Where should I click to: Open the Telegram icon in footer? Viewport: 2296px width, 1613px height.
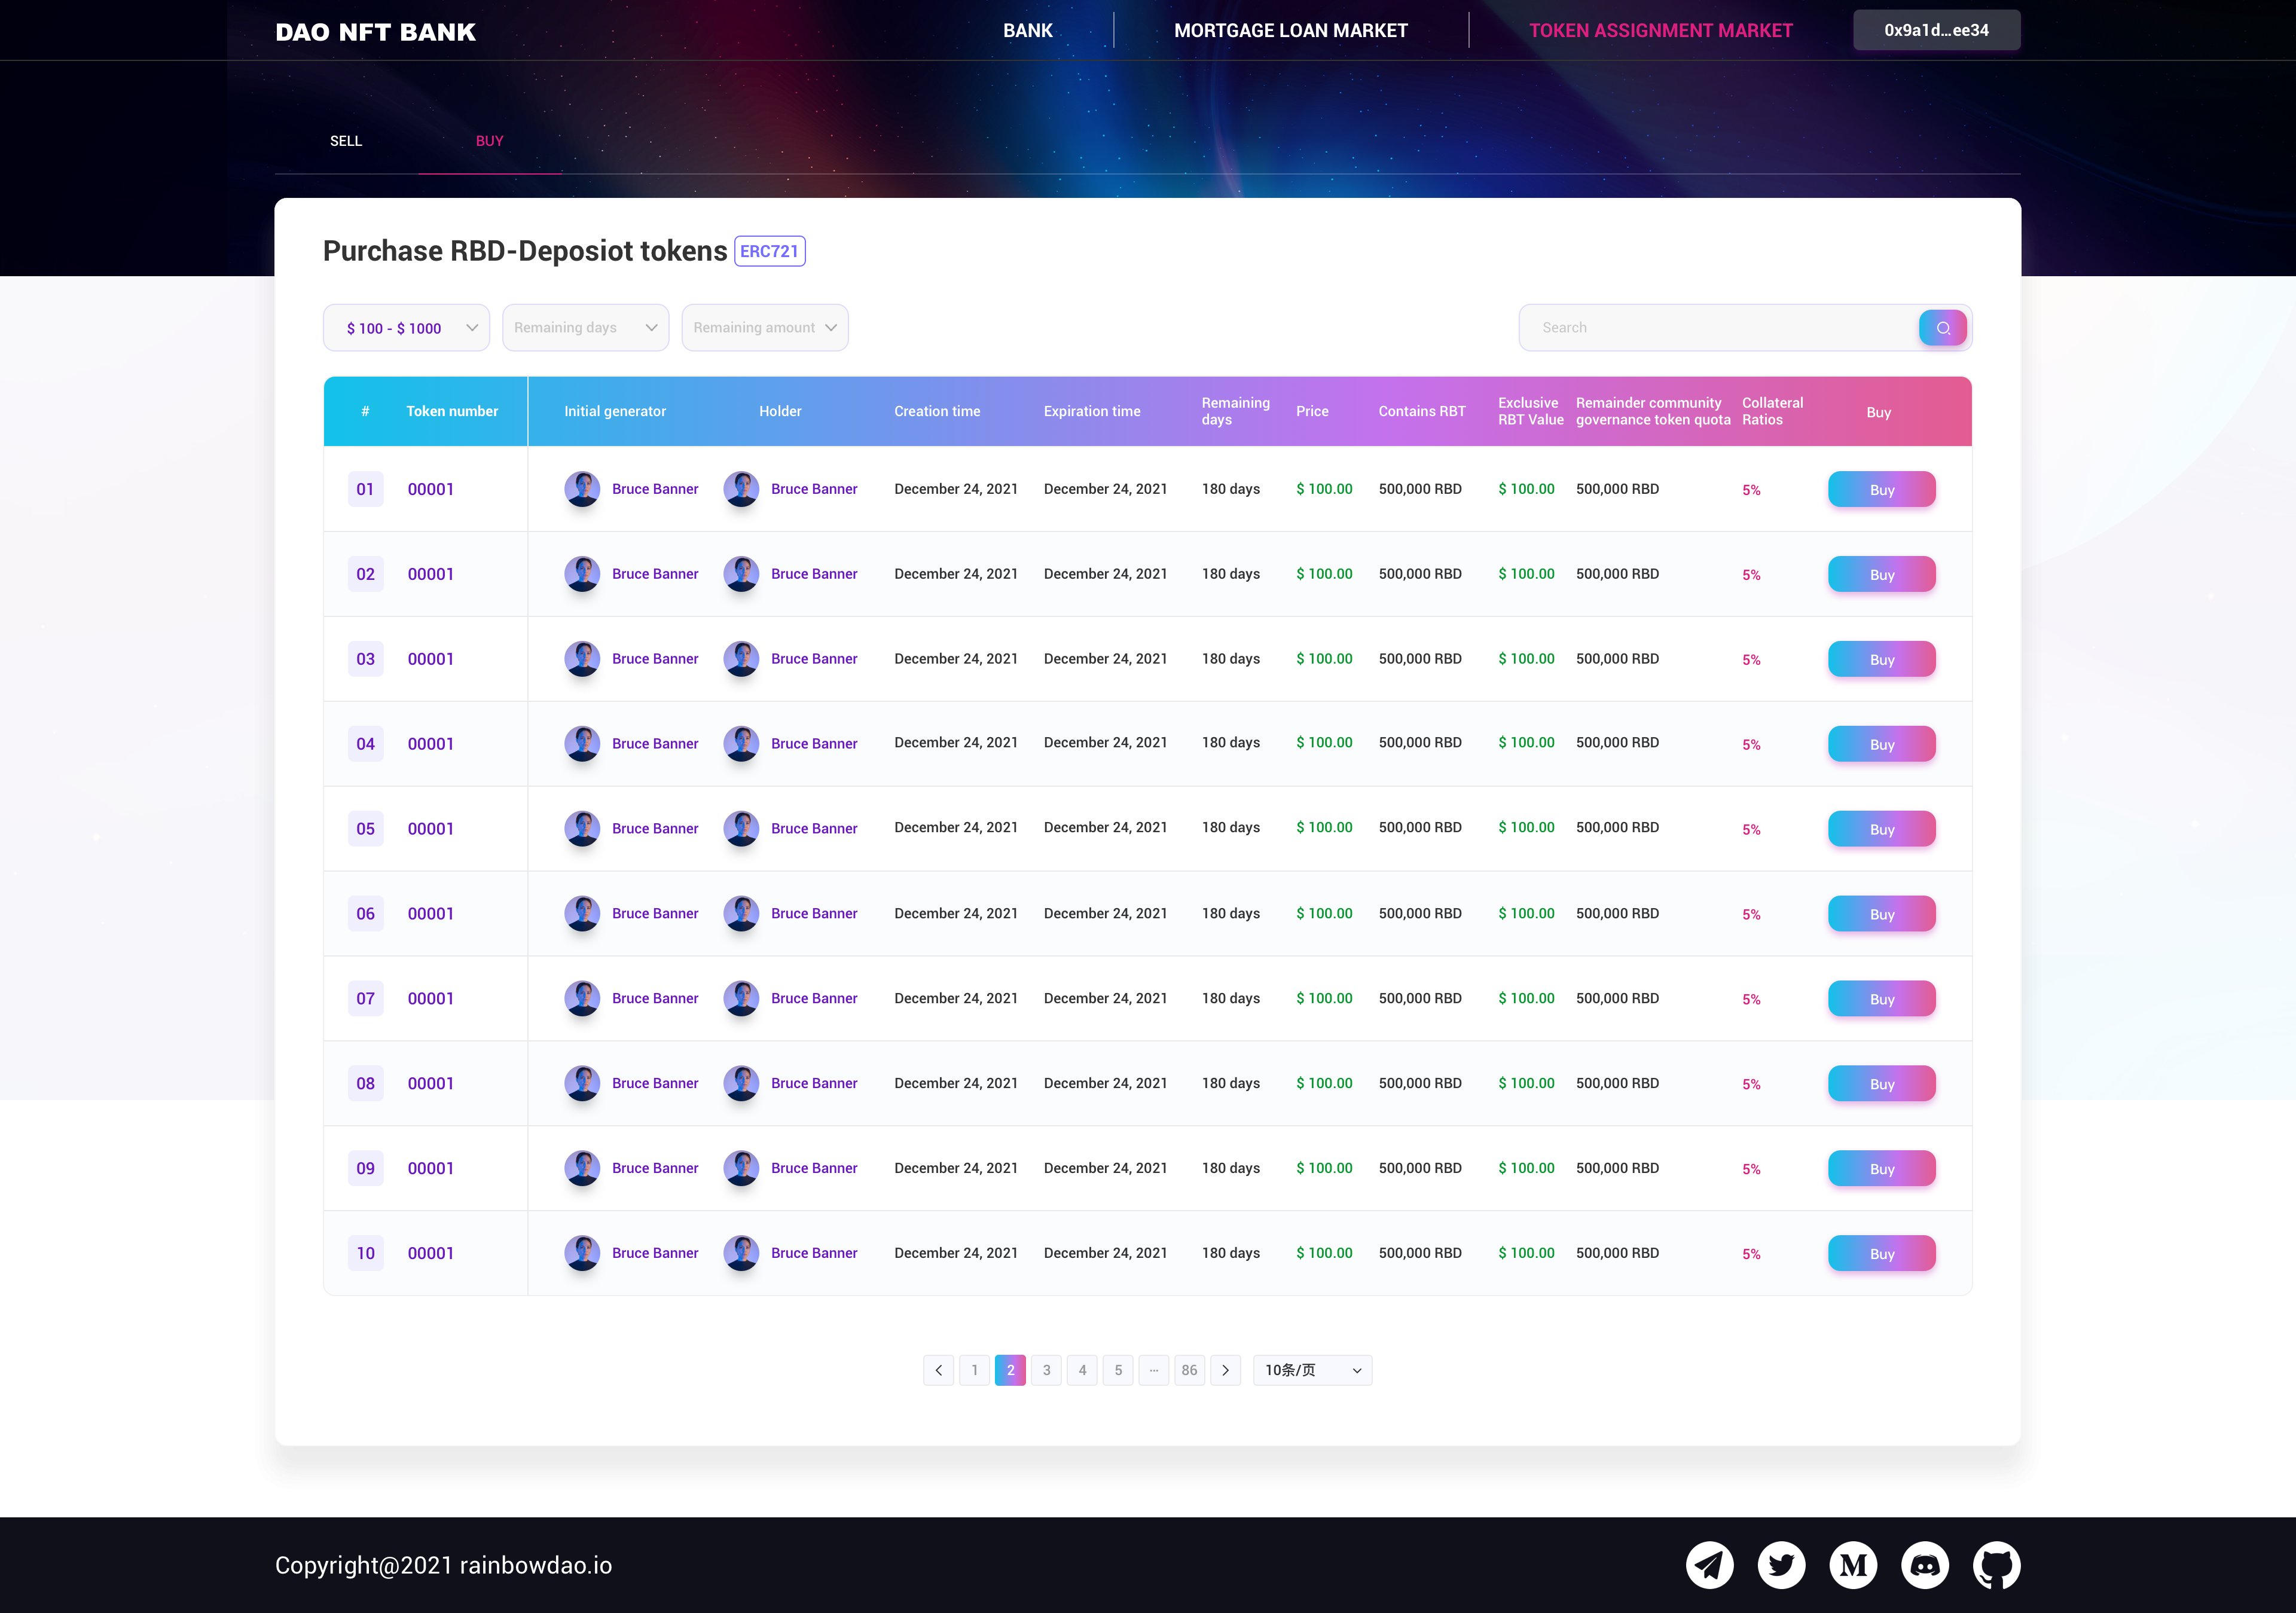(1709, 1565)
